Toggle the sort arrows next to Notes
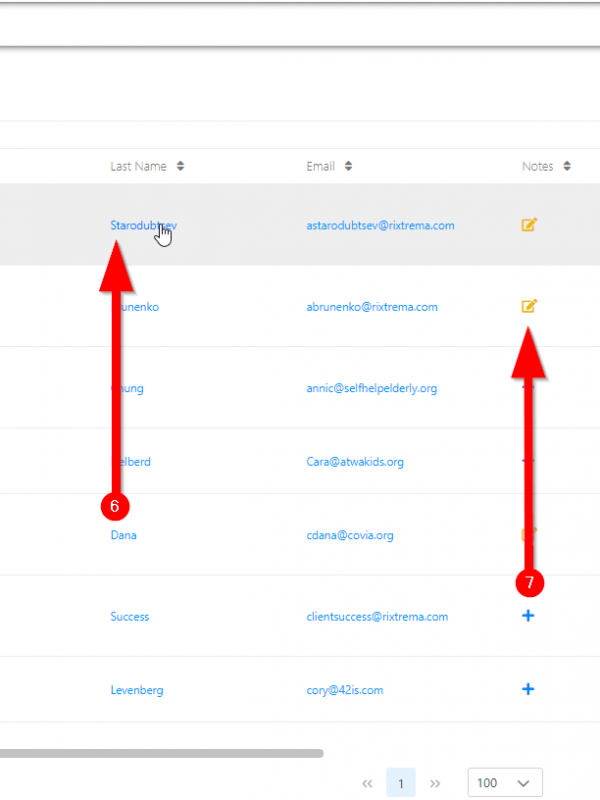The height and width of the screenshot is (800, 600). click(x=567, y=166)
